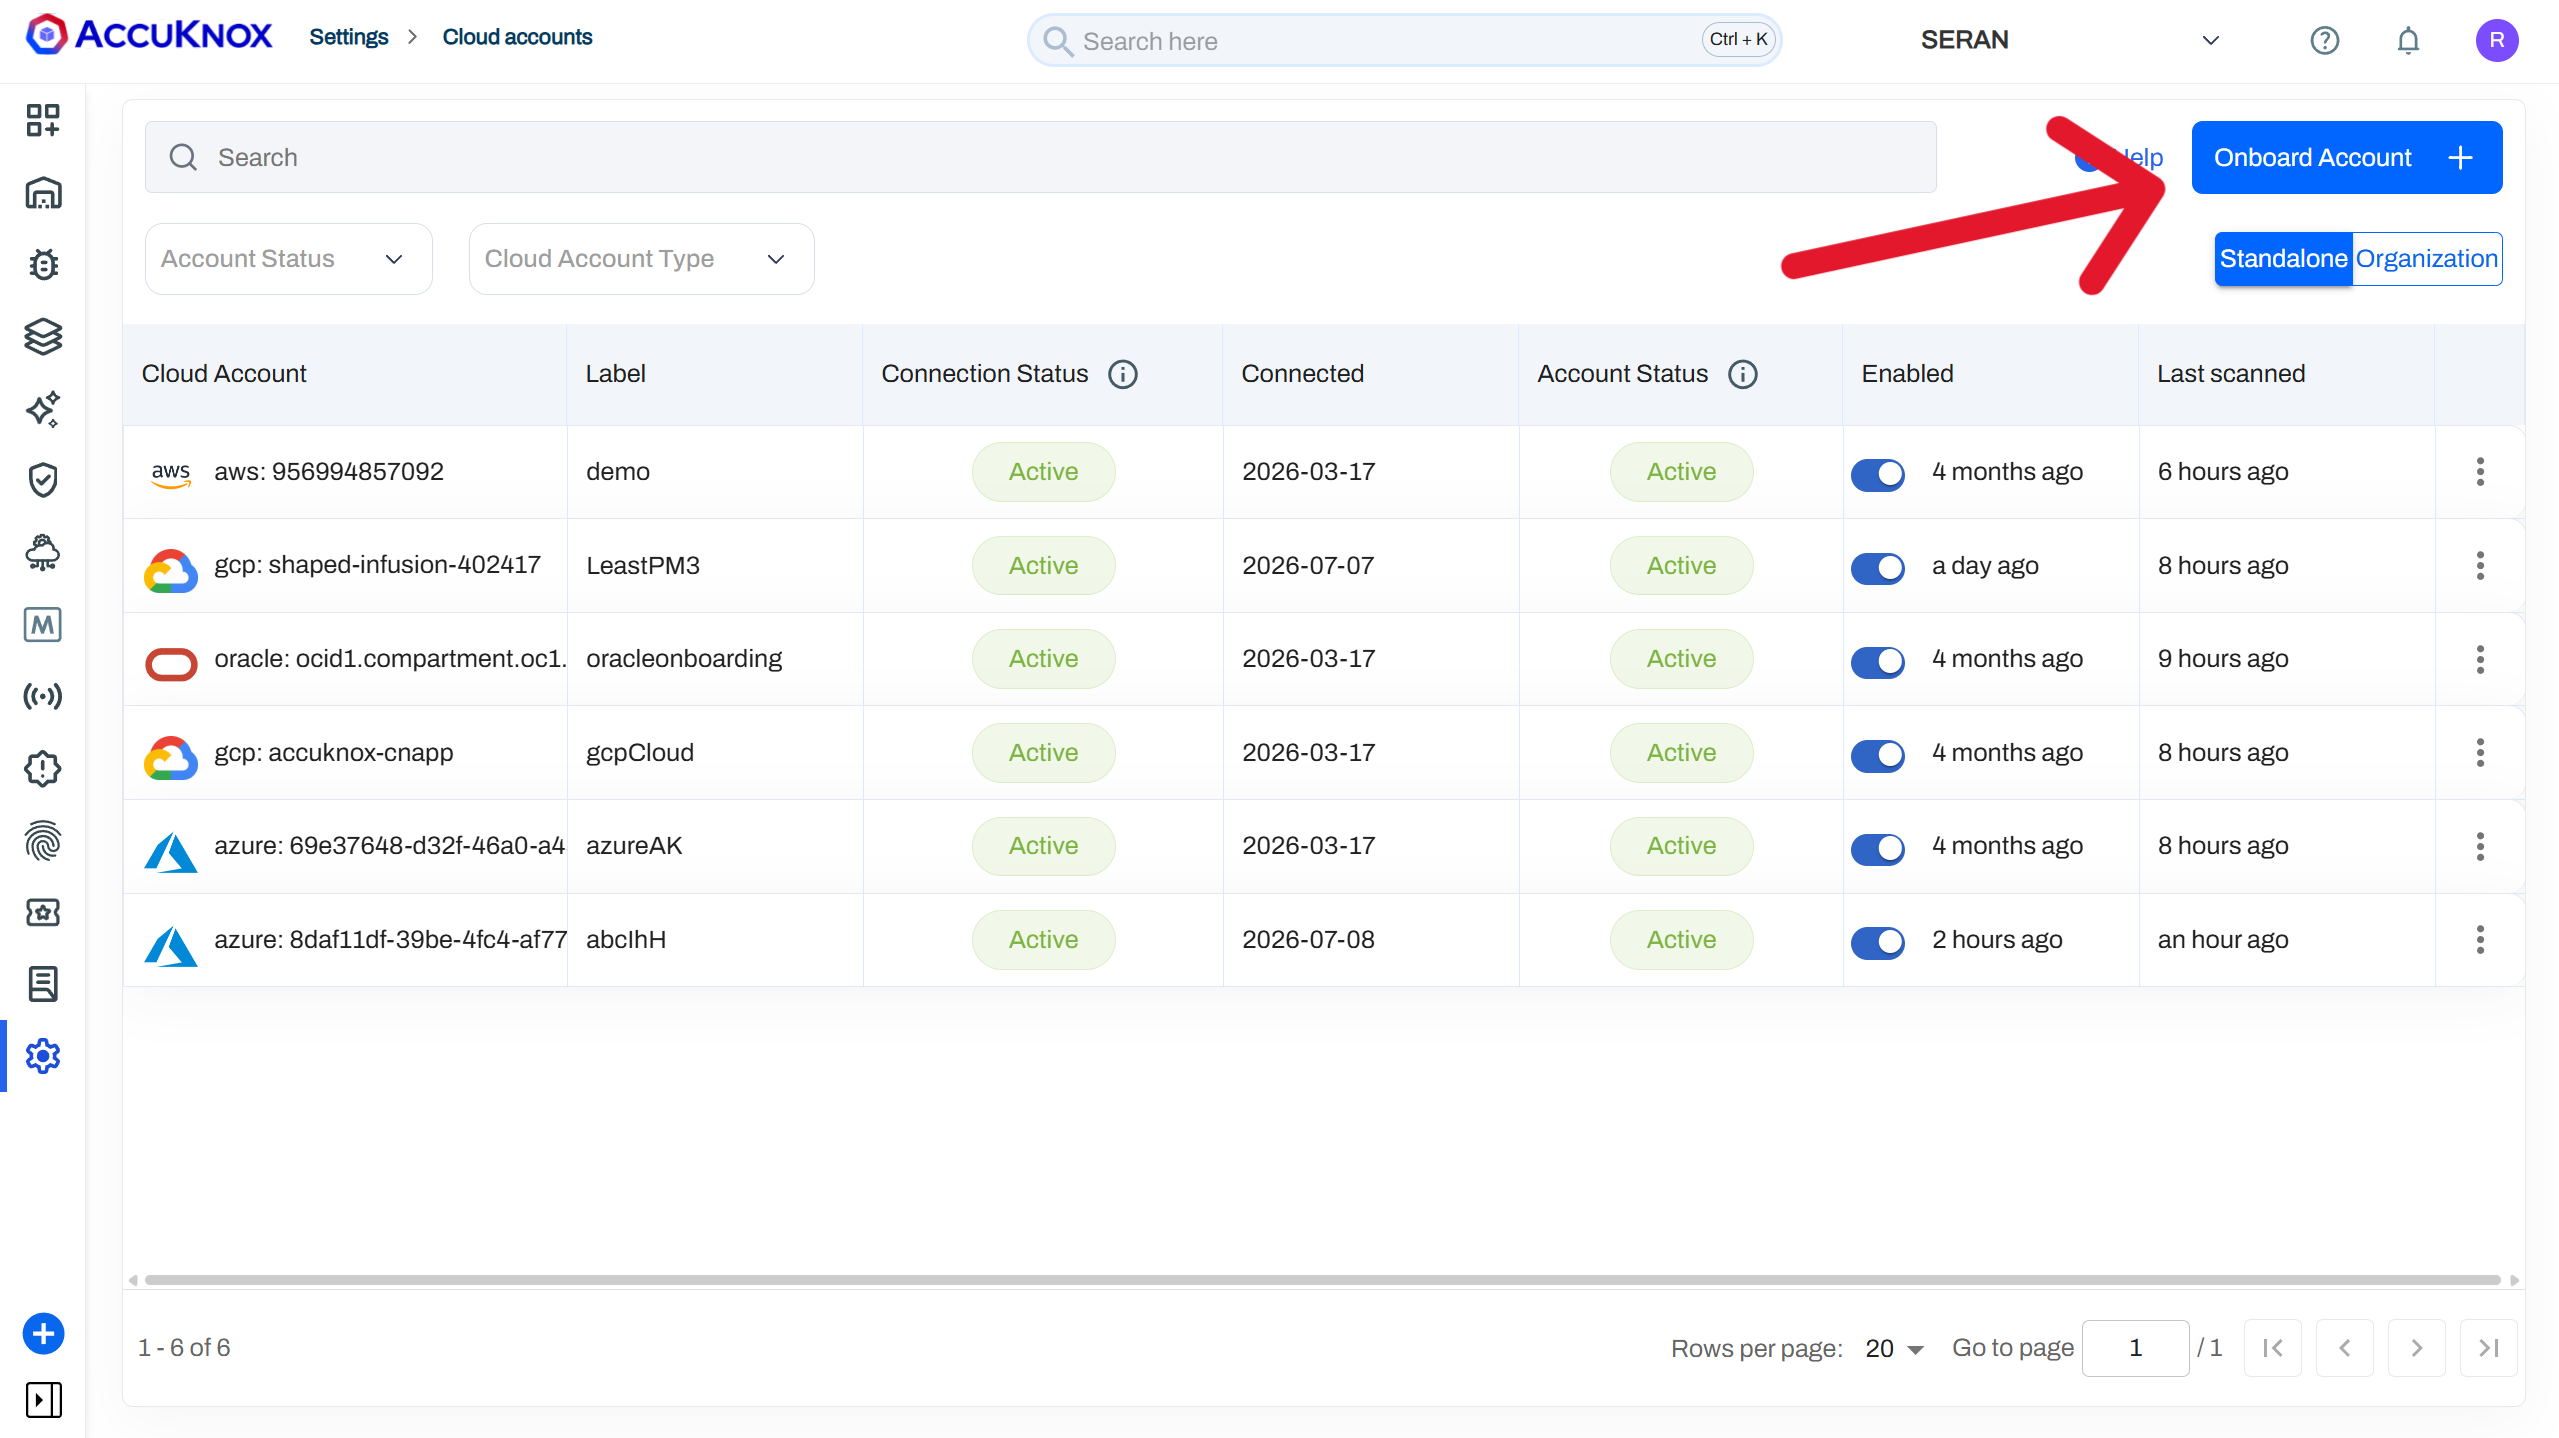
Task: Select the Standalone tab
Action: [2283, 259]
